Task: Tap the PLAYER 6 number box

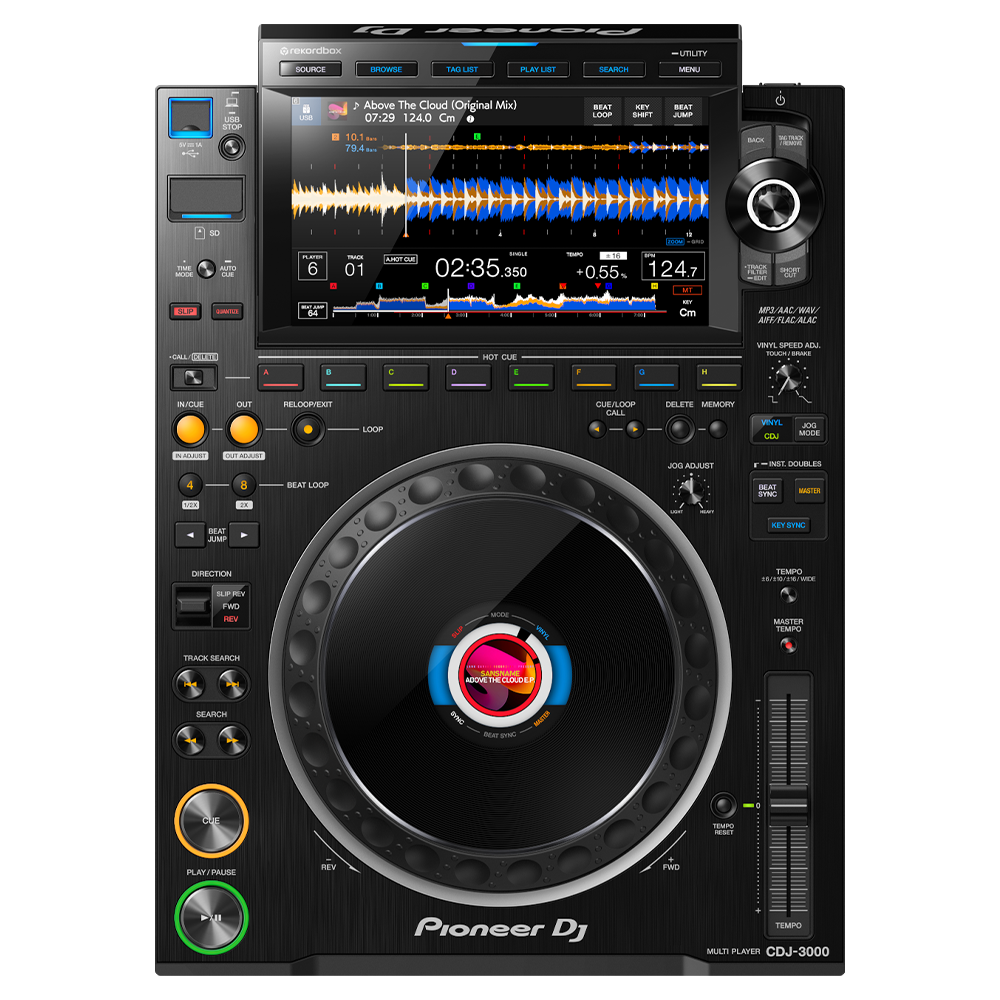Action: click(x=312, y=266)
